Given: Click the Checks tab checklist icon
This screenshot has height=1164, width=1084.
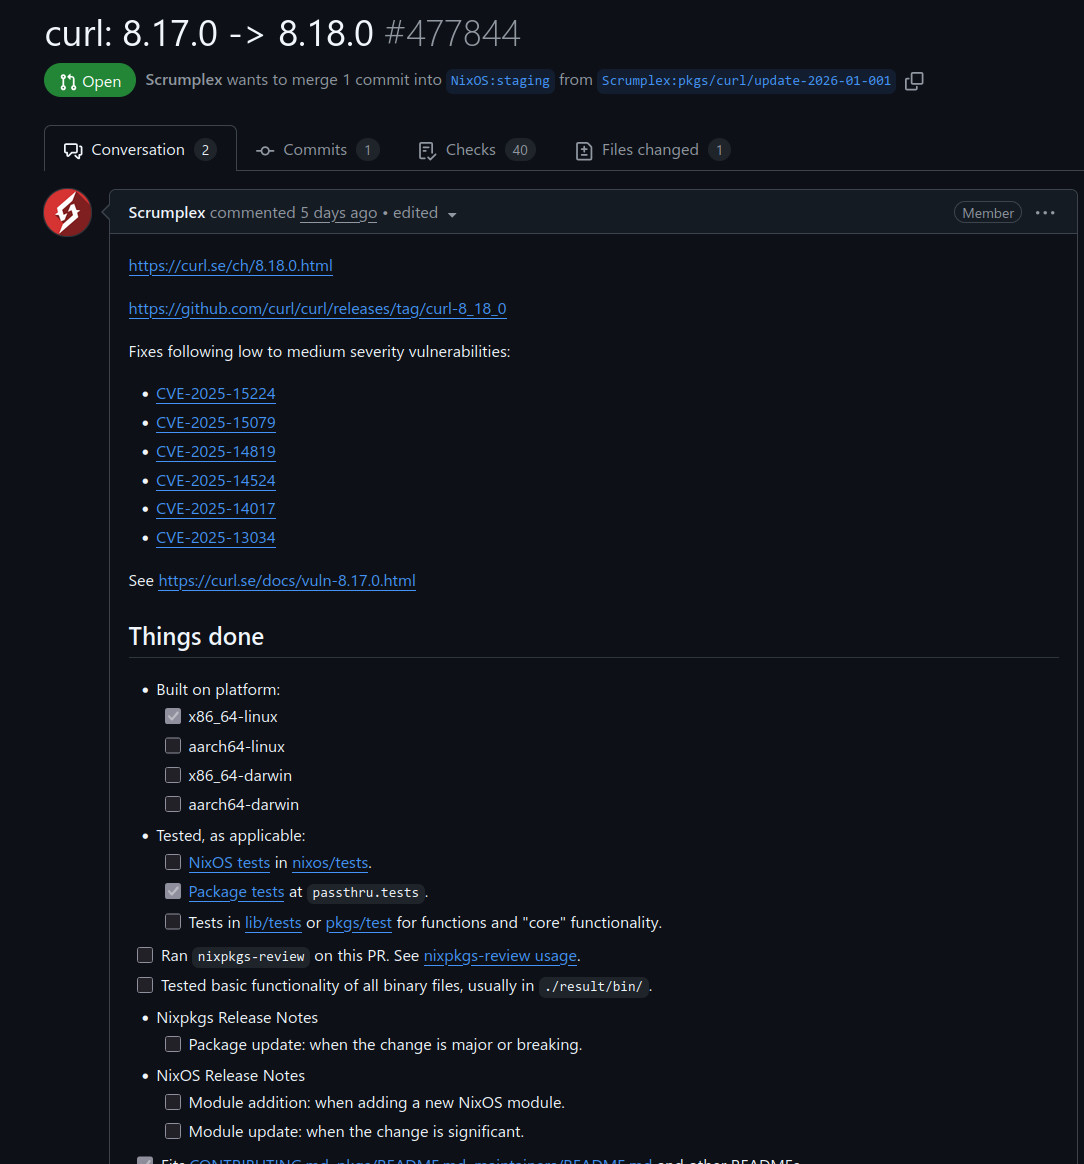Looking at the screenshot, I should (427, 151).
